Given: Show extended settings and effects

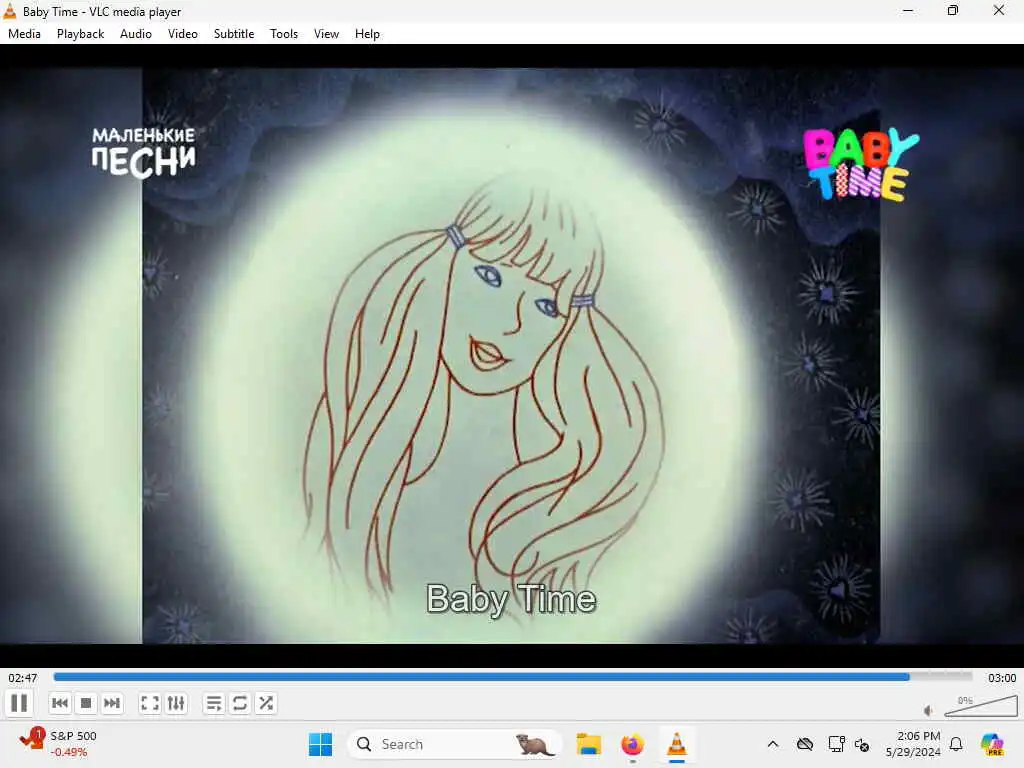Looking at the screenshot, I should pyautogui.click(x=176, y=703).
